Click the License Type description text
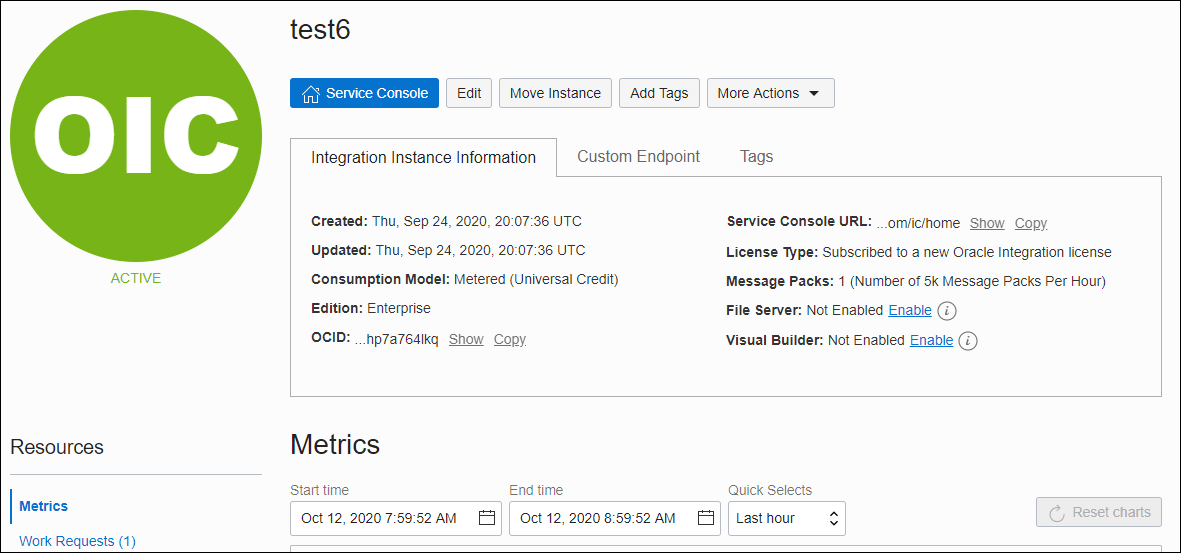Viewport: 1181px width, 553px height. (x=967, y=252)
